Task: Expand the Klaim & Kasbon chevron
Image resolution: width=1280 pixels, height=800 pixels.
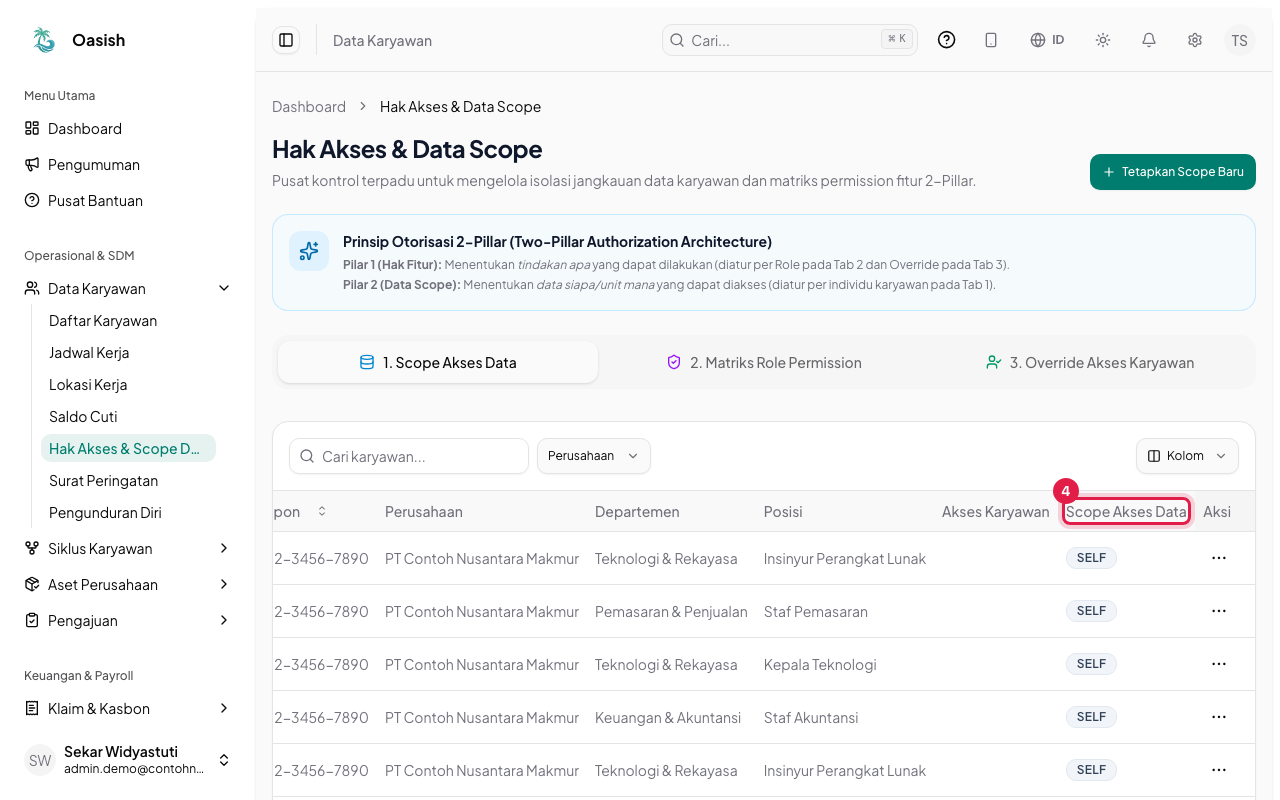Action: (224, 708)
